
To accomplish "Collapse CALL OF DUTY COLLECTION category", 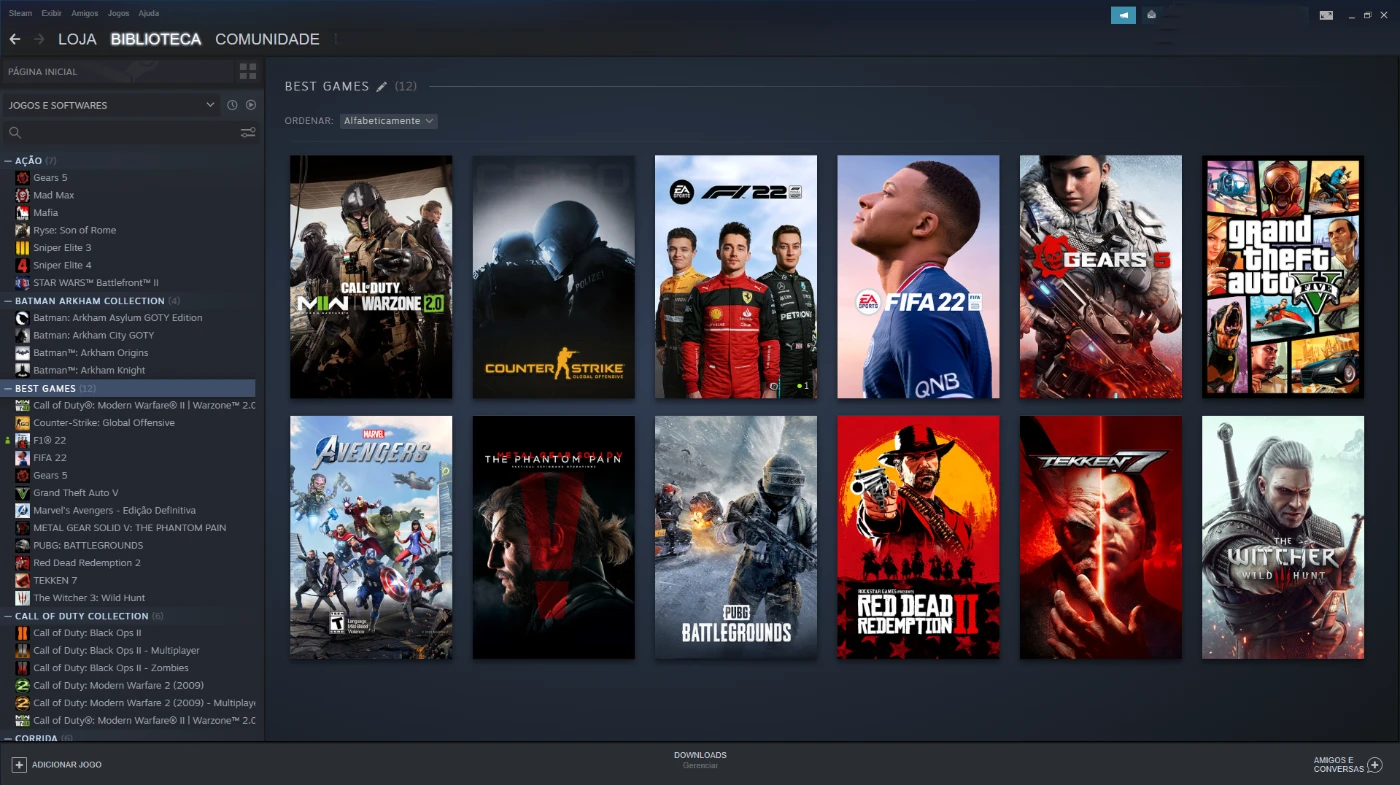I will (8, 616).
